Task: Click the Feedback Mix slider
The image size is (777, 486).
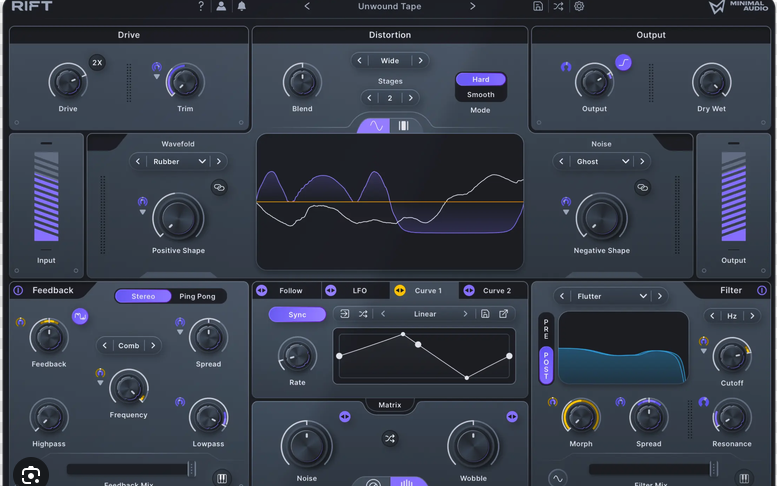Action: pos(132,469)
